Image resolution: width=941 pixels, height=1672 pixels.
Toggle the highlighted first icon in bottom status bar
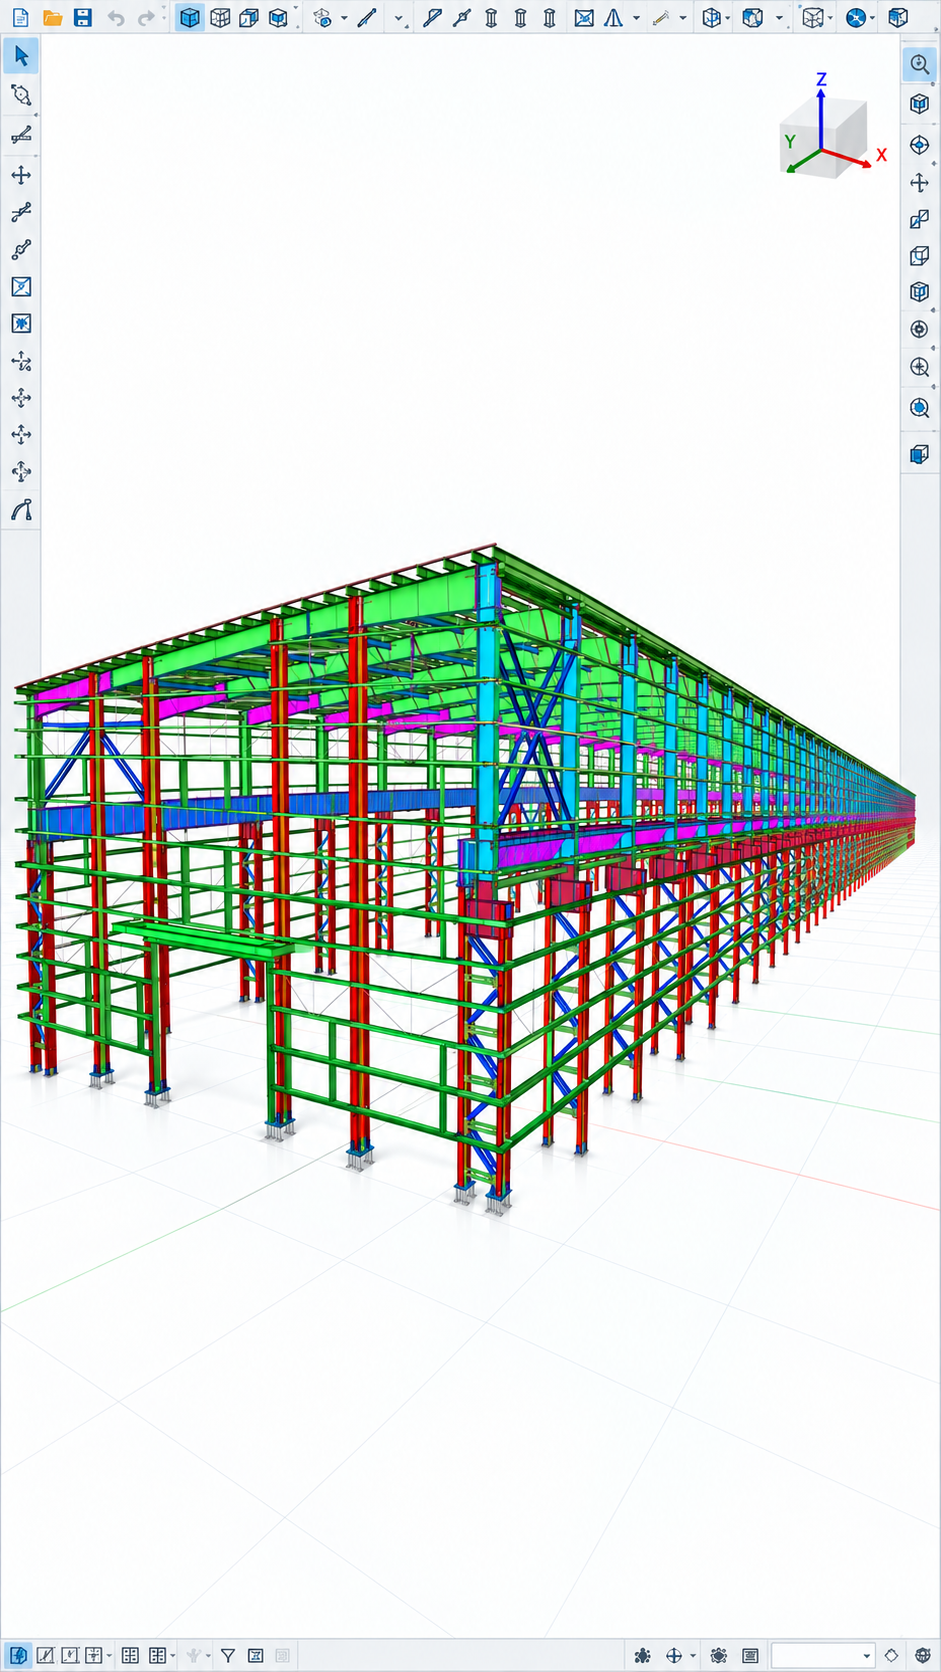point(18,1656)
